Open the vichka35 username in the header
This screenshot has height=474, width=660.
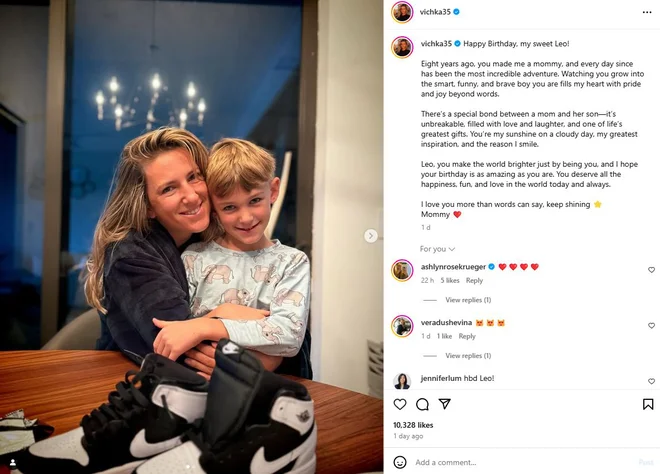(x=435, y=12)
